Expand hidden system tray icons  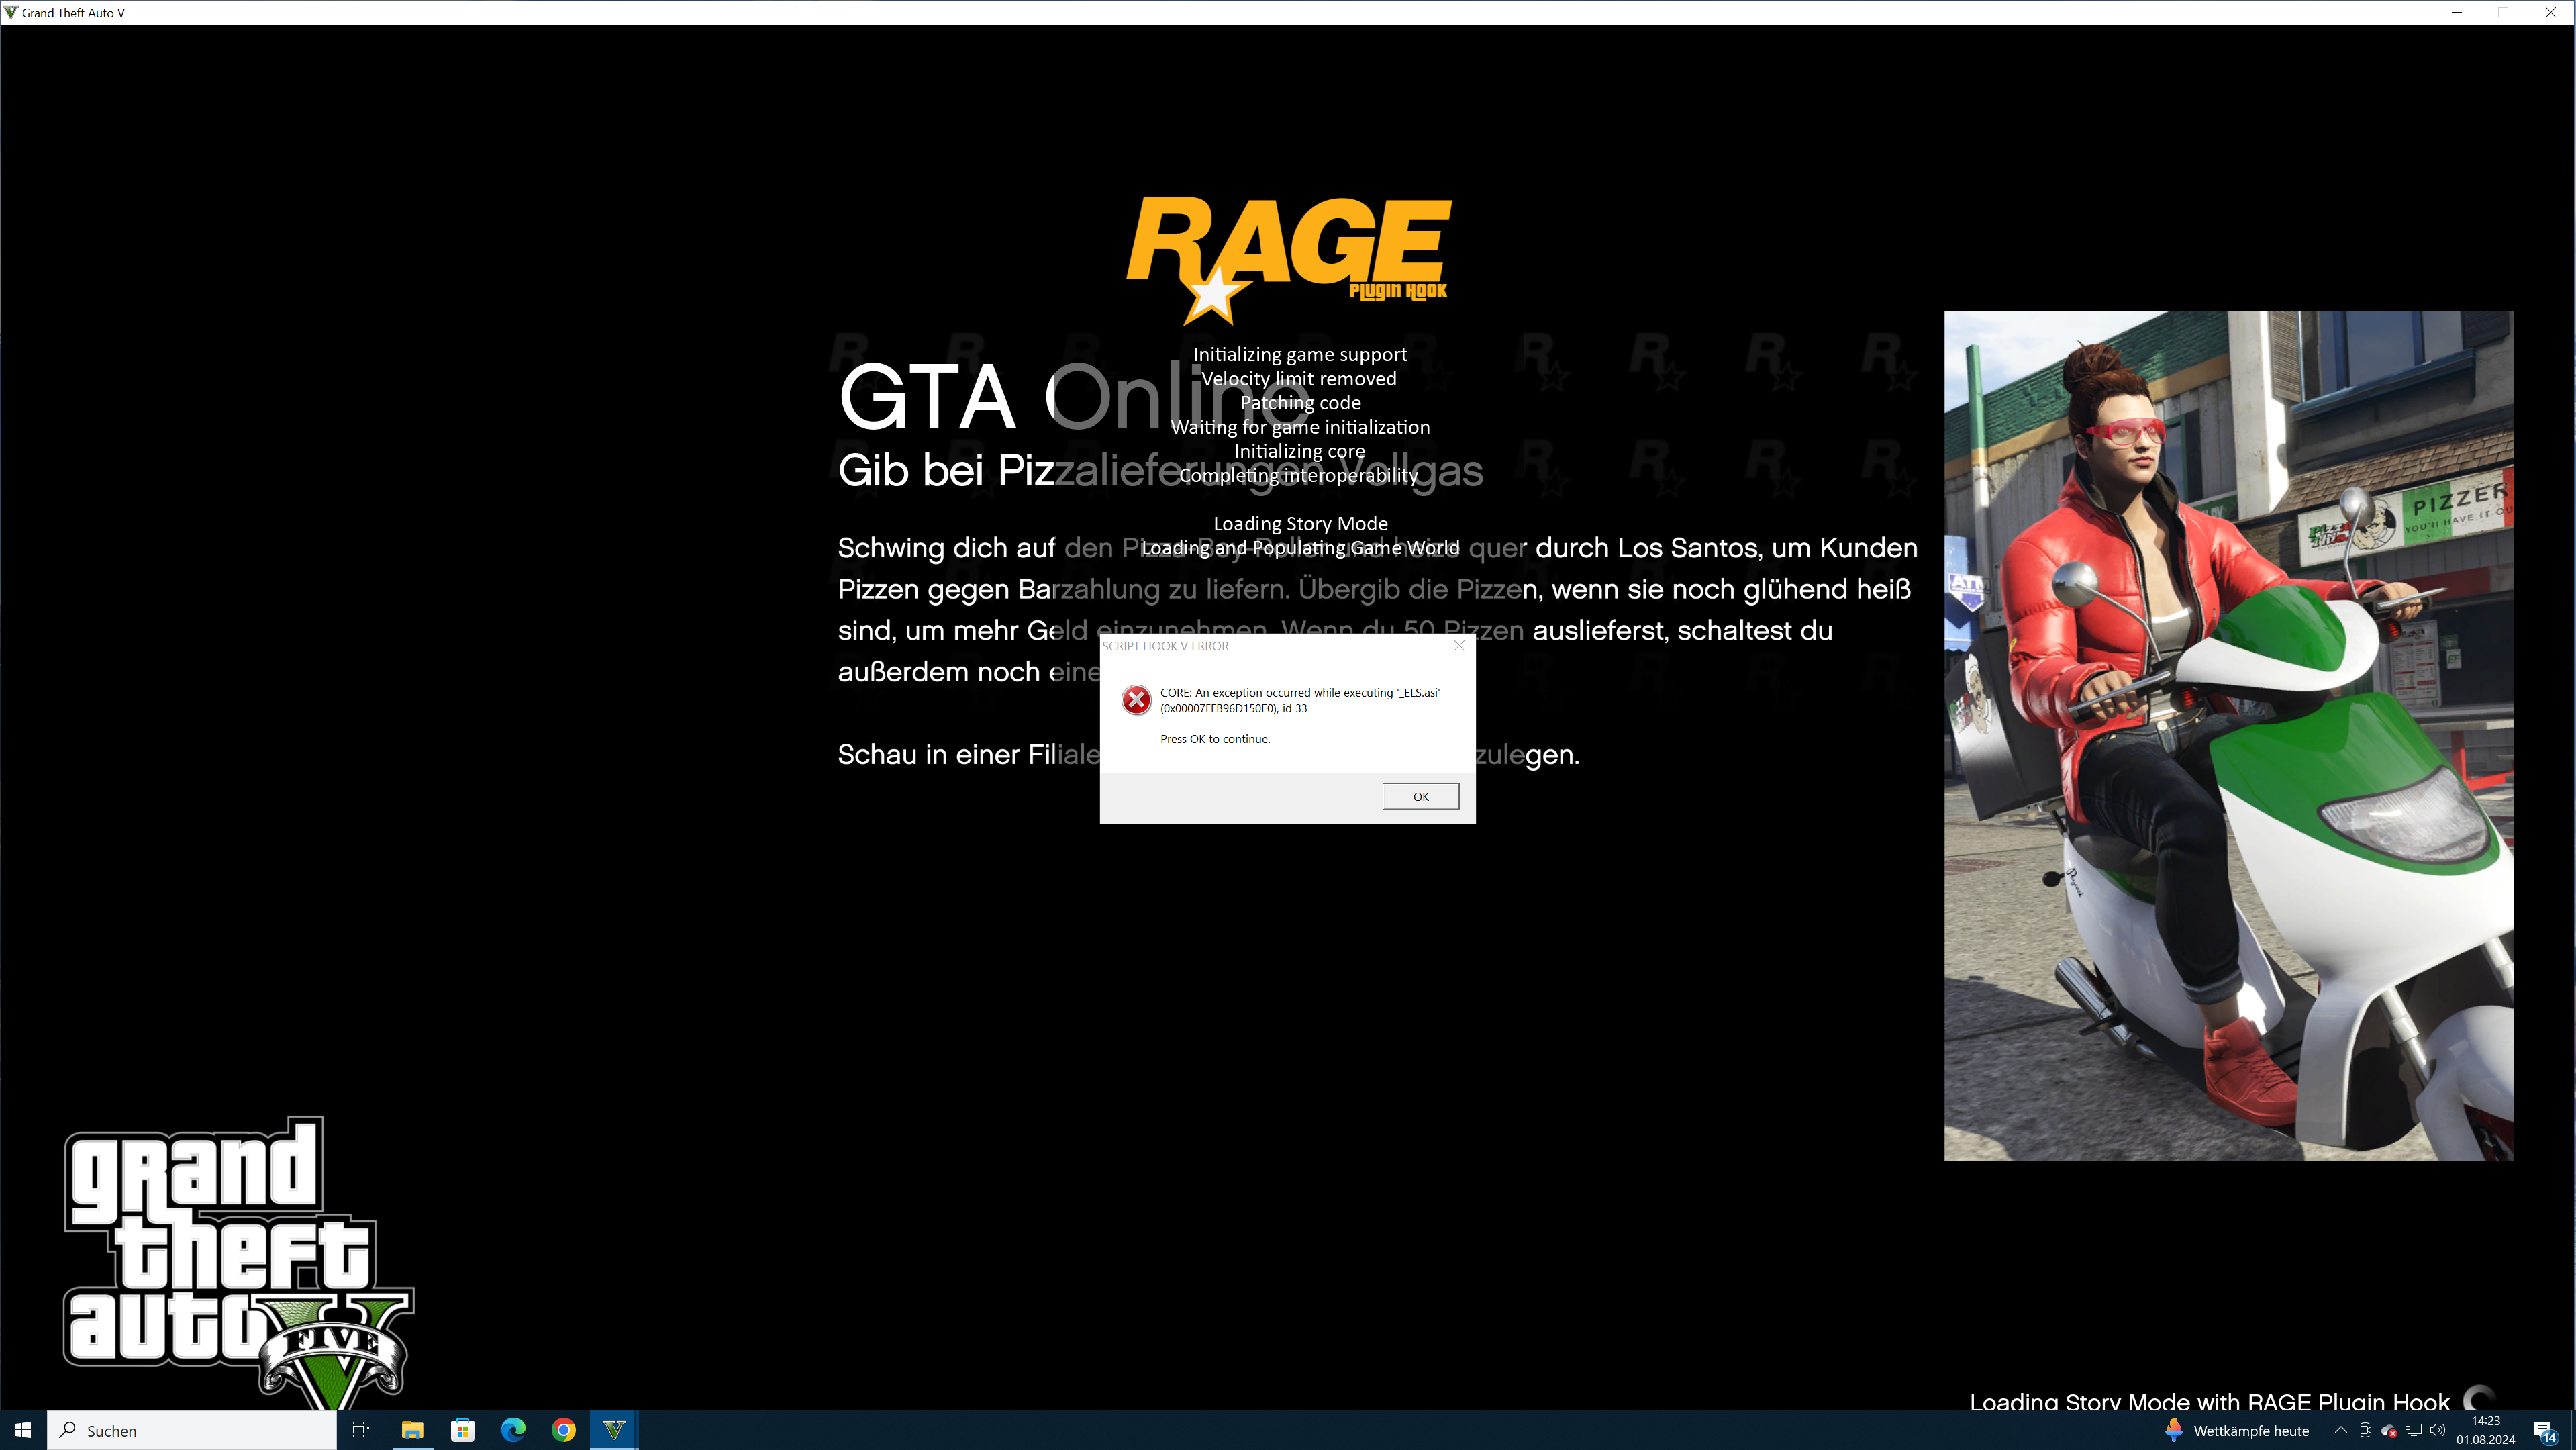tap(2340, 1430)
